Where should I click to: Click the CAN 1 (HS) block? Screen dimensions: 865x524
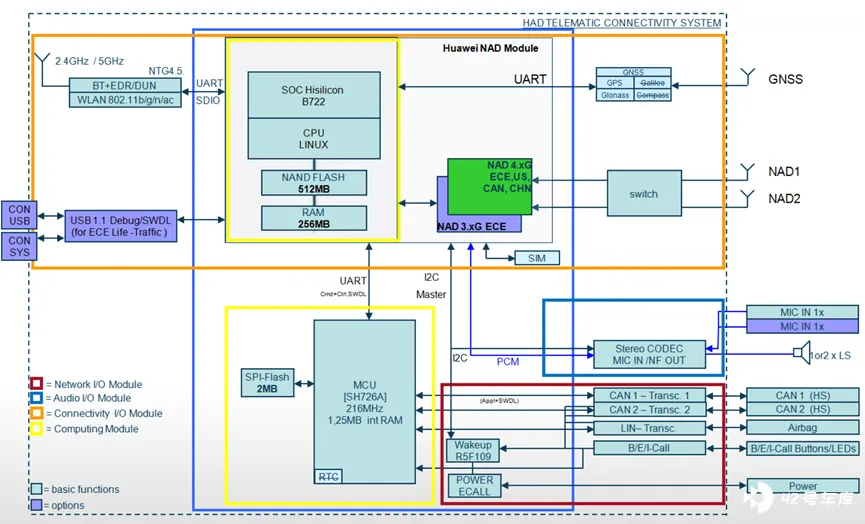point(803,395)
